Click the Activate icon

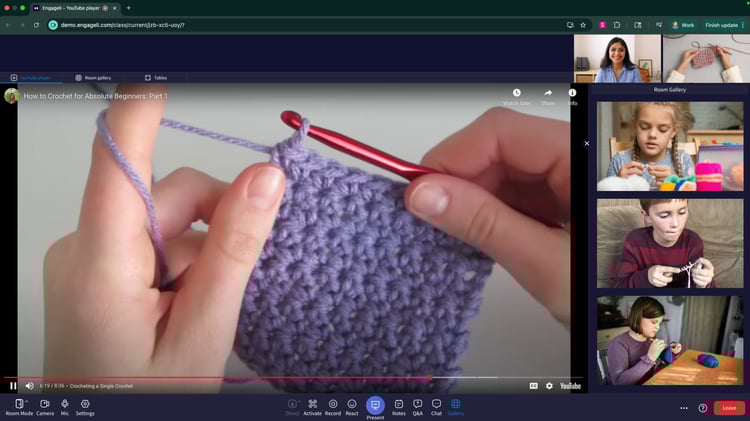click(x=313, y=405)
